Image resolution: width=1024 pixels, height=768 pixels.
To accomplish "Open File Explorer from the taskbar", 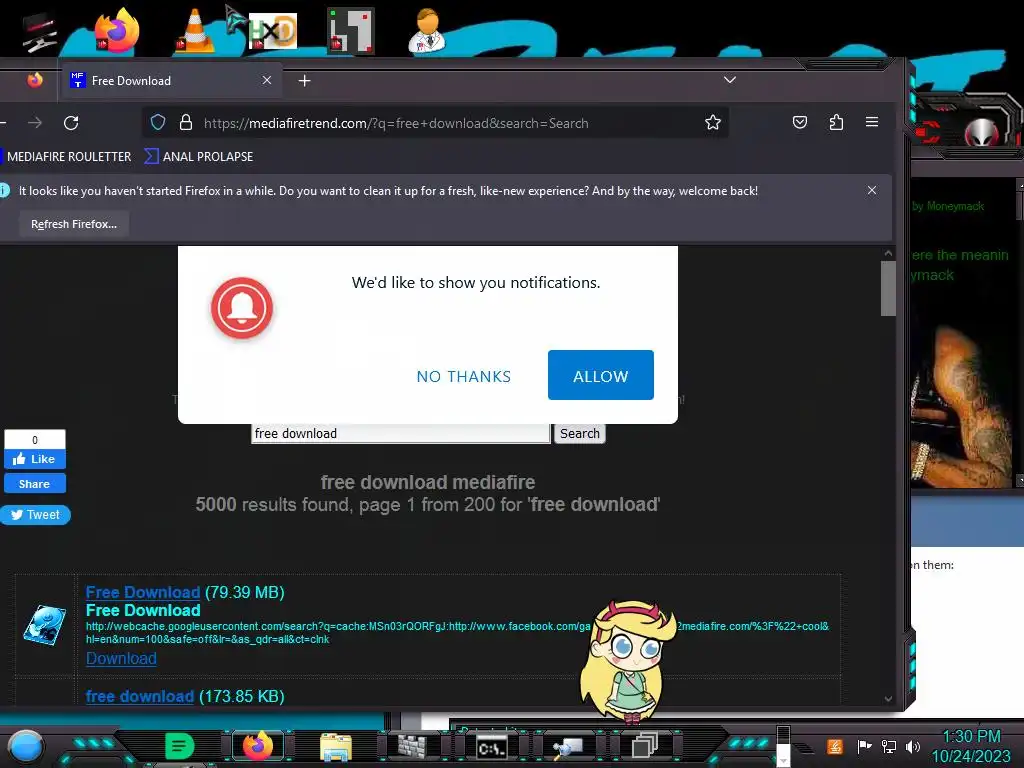I will point(336,747).
